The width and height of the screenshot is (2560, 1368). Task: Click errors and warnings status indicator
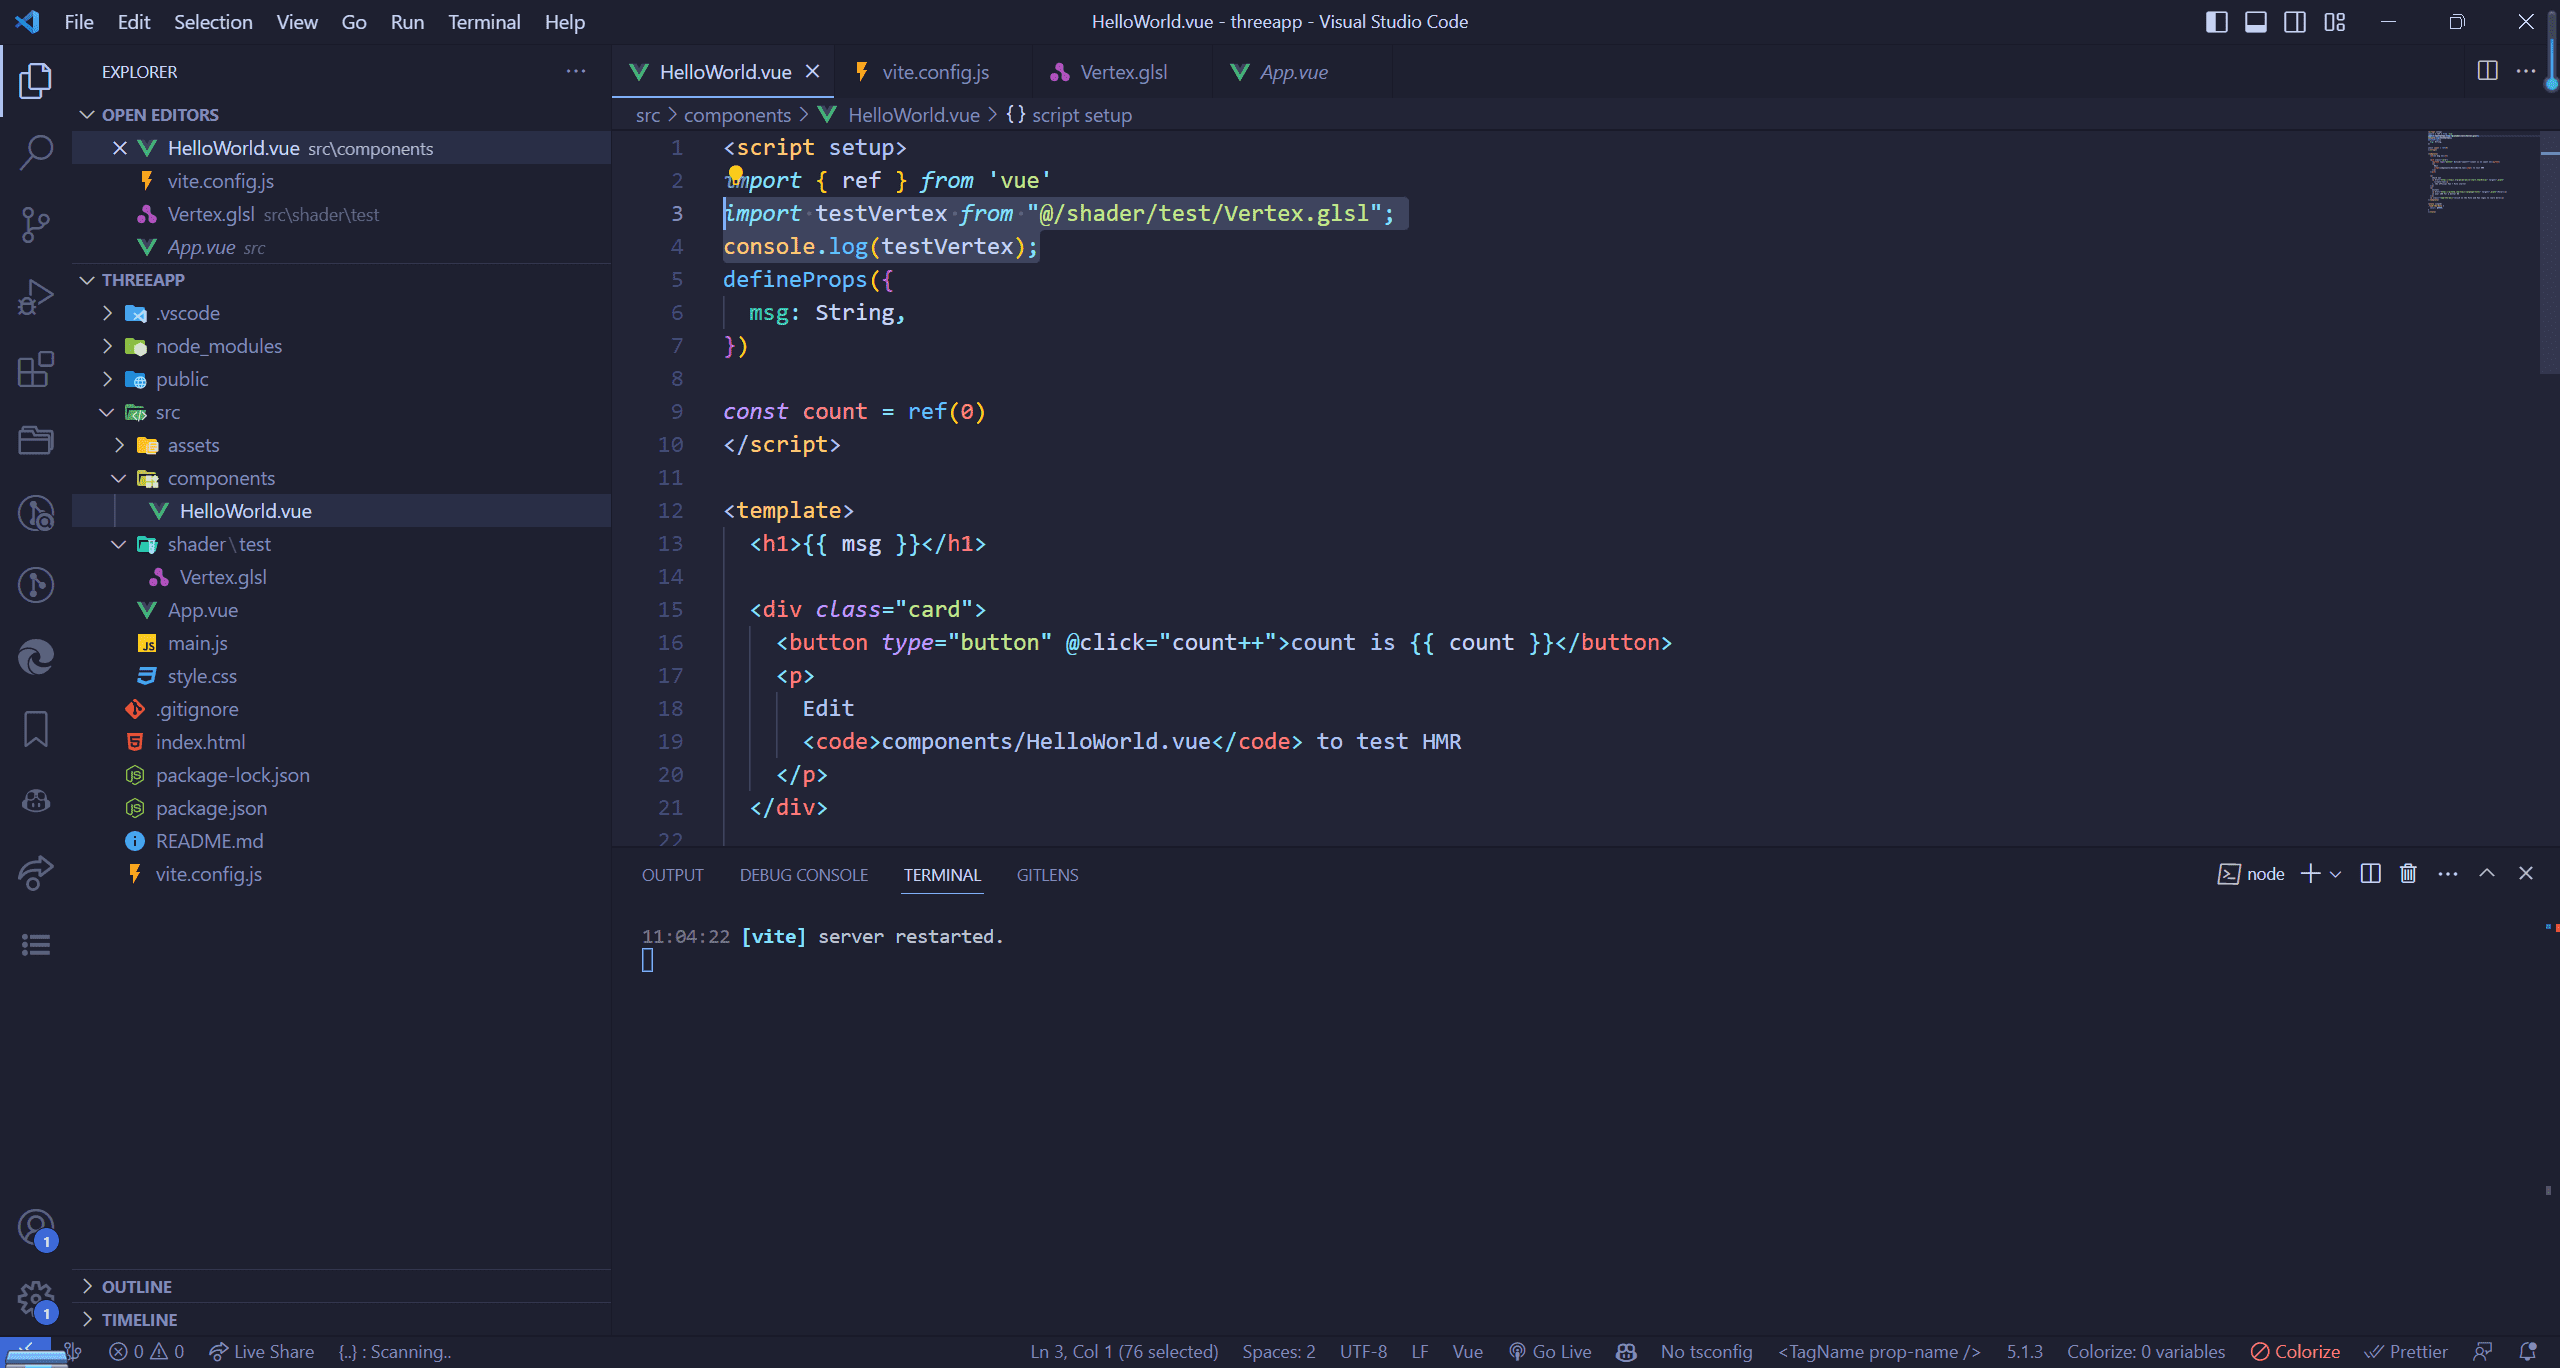tap(147, 1352)
